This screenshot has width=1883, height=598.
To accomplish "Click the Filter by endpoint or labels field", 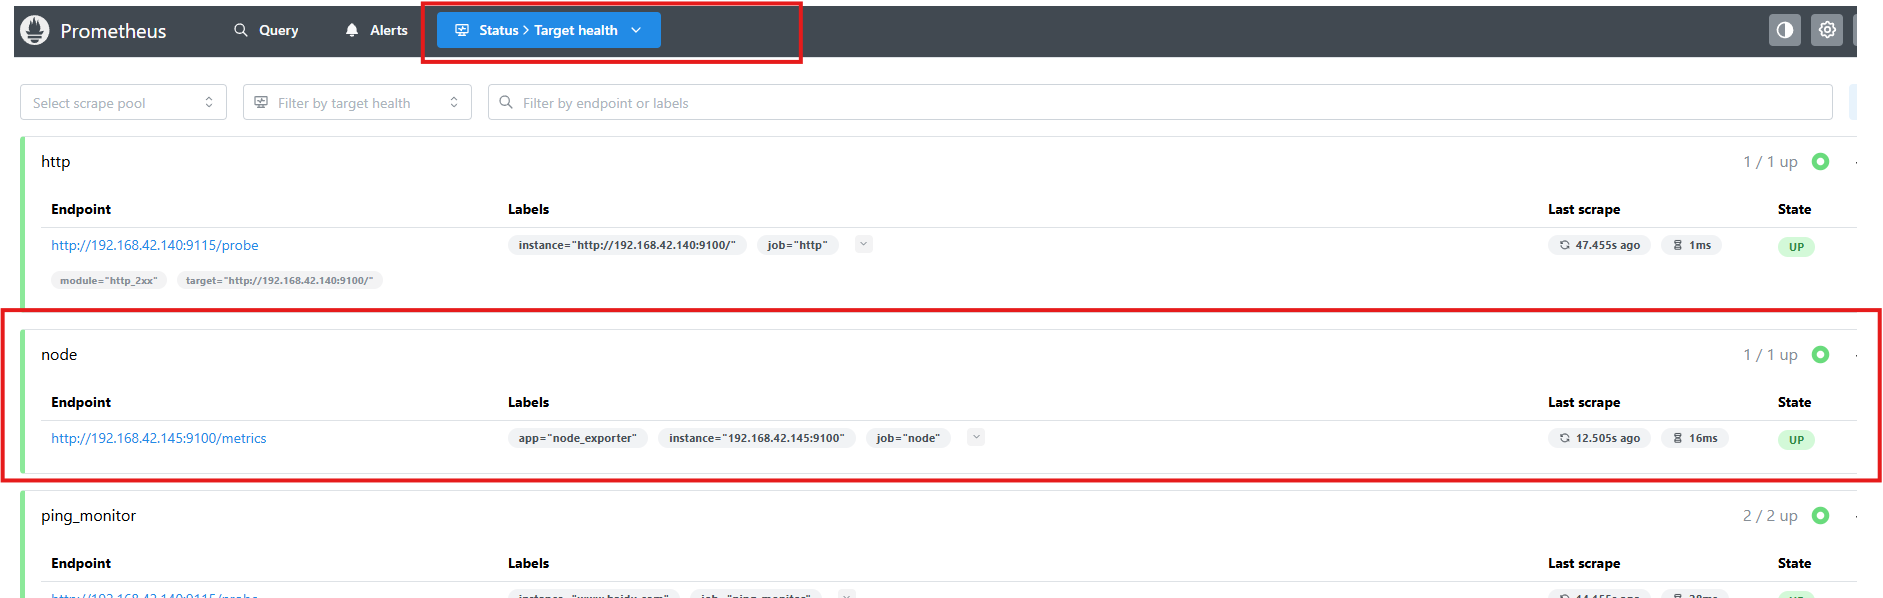I will pyautogui.click(x=1160, y=102).
